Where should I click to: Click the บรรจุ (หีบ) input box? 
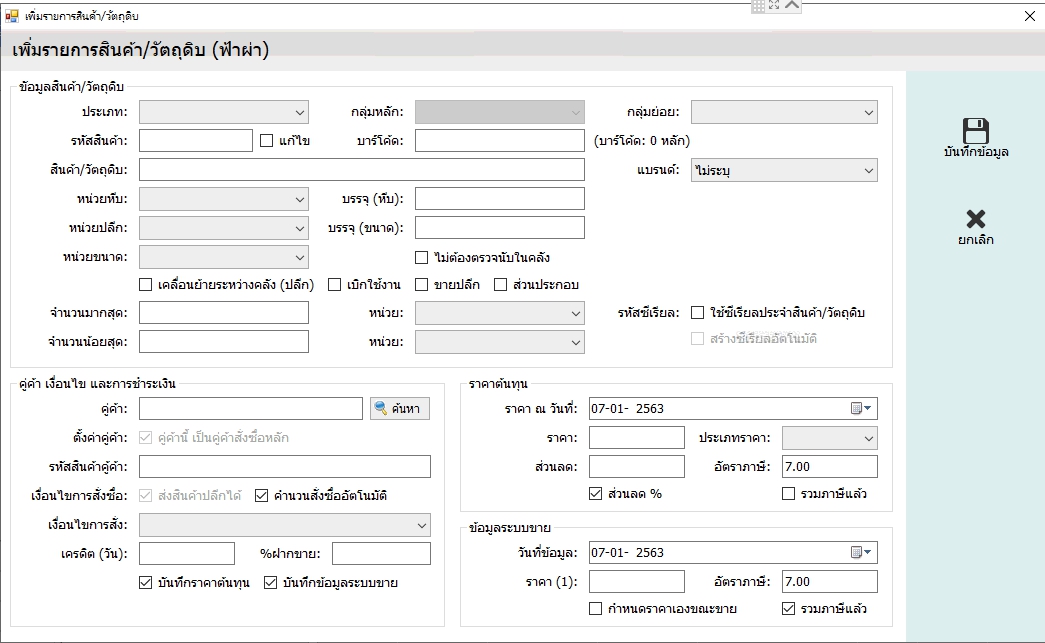click(x=500, y=199)
